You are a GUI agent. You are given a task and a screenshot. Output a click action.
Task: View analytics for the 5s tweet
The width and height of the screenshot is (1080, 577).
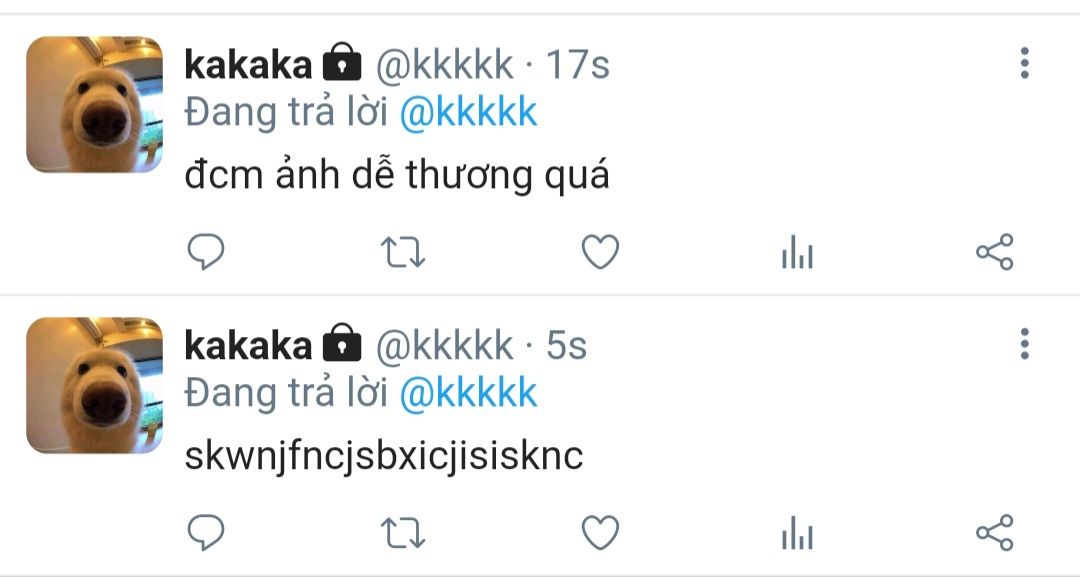pos(798,533)
